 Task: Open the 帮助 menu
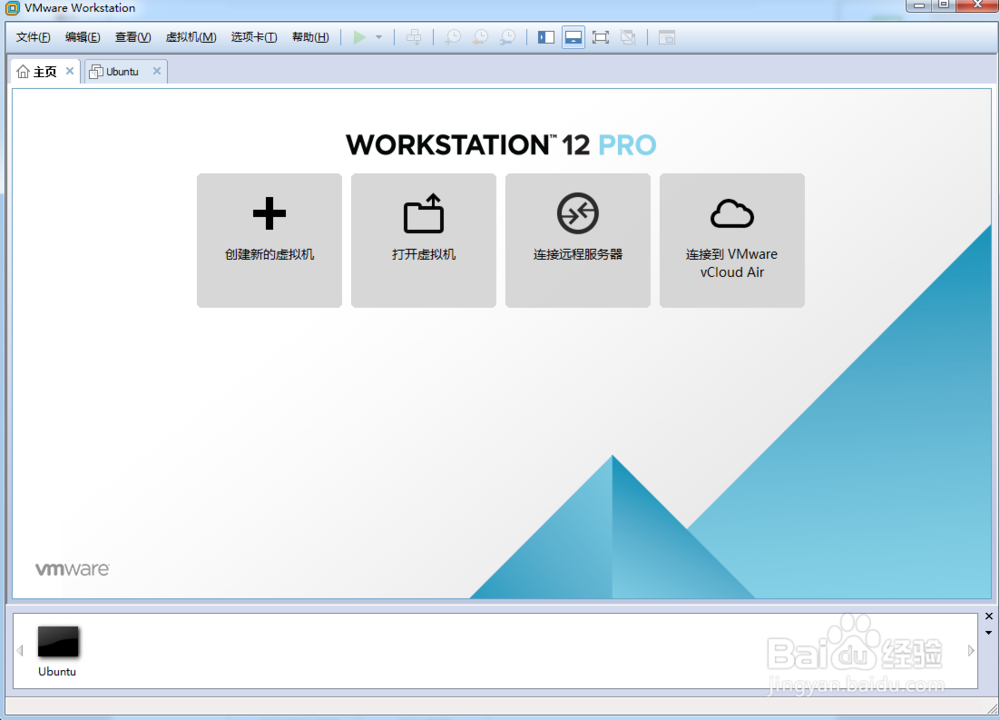pos(310,36)
